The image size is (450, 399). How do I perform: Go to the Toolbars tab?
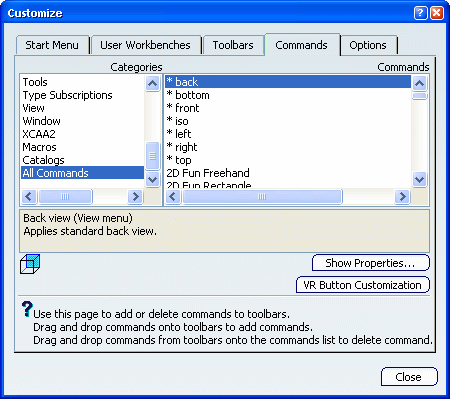click(x=233, y=45)
